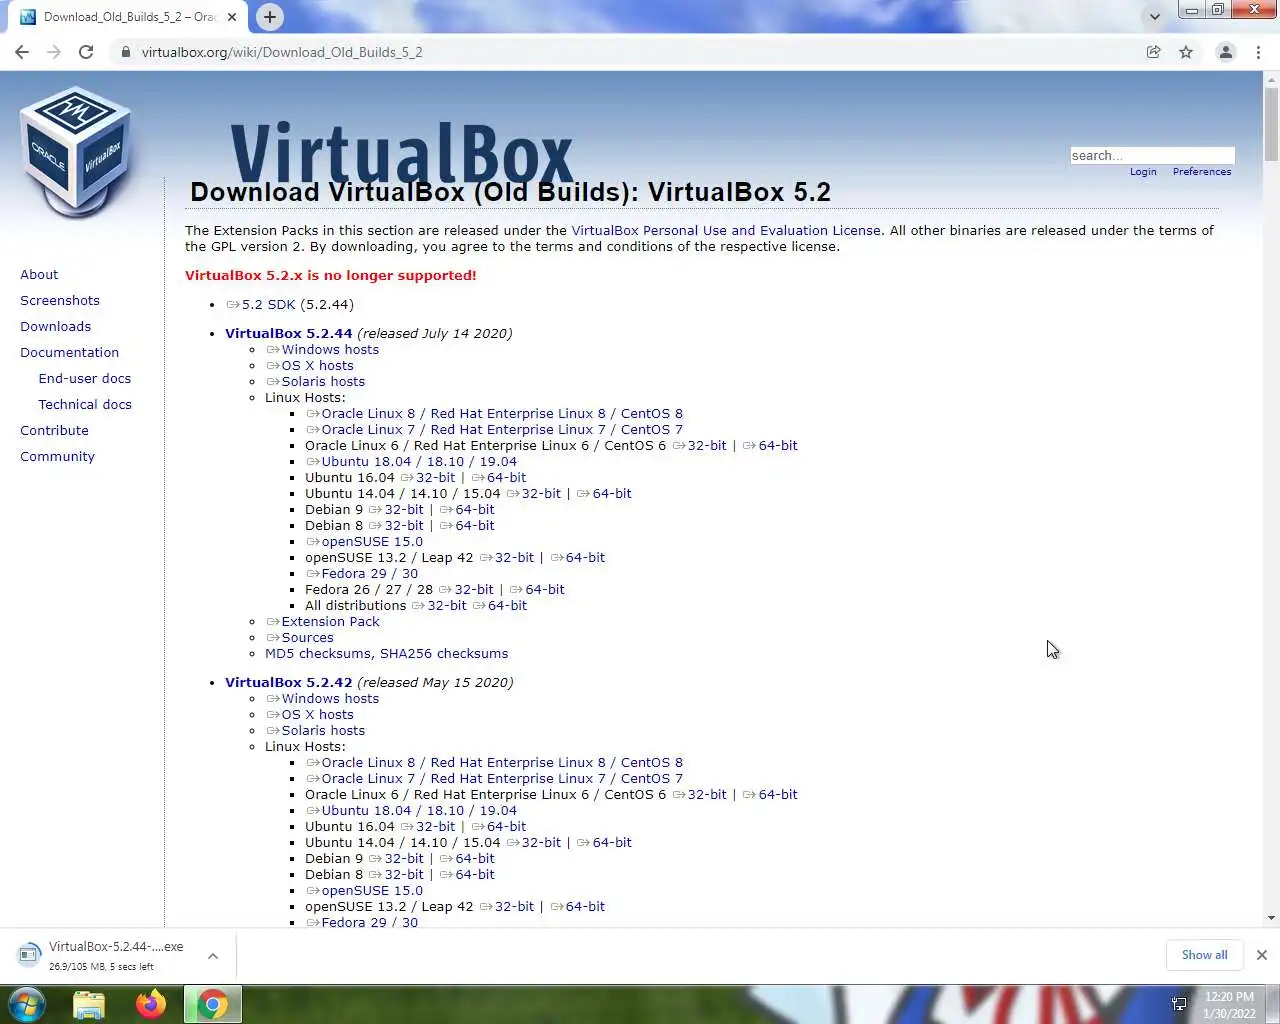Click the VirtualBox download file icon
The height and width of the screenshot is (1024, 1280).
30,955
